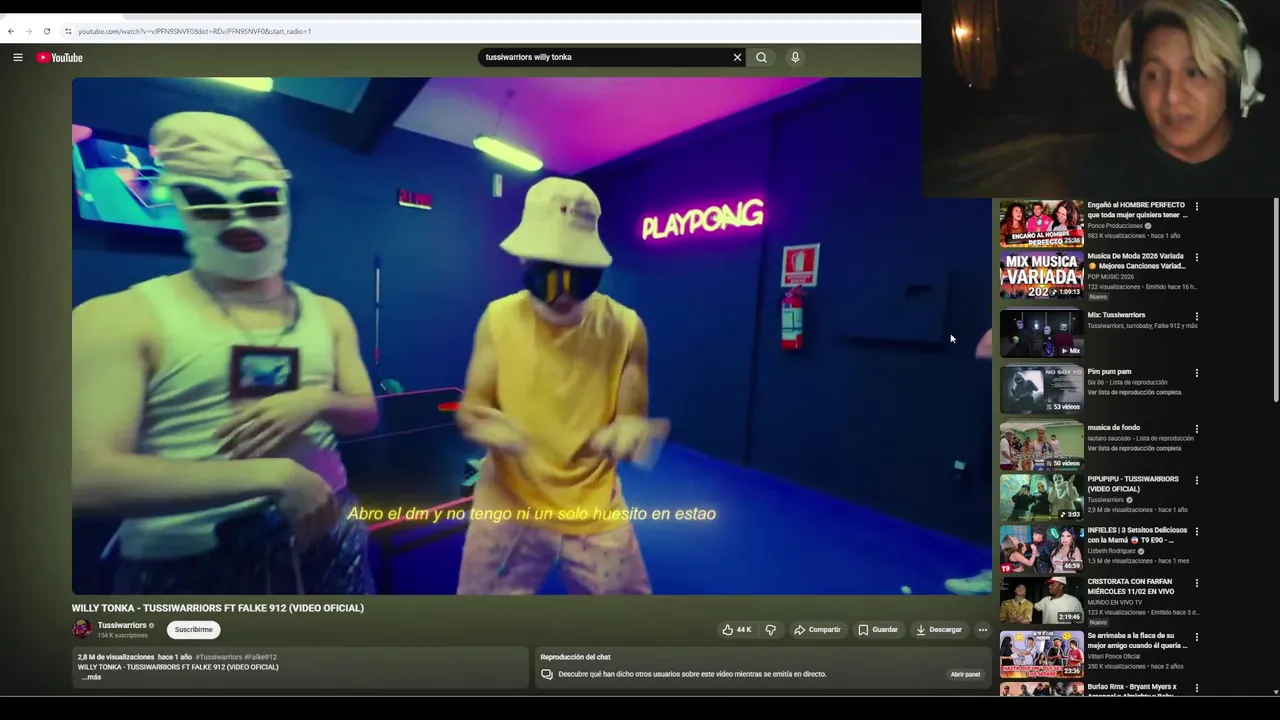
Task: Open the Mix: Tussiwarriors thumbnail
Action: pyautogui.click(x=1041, y=334)
